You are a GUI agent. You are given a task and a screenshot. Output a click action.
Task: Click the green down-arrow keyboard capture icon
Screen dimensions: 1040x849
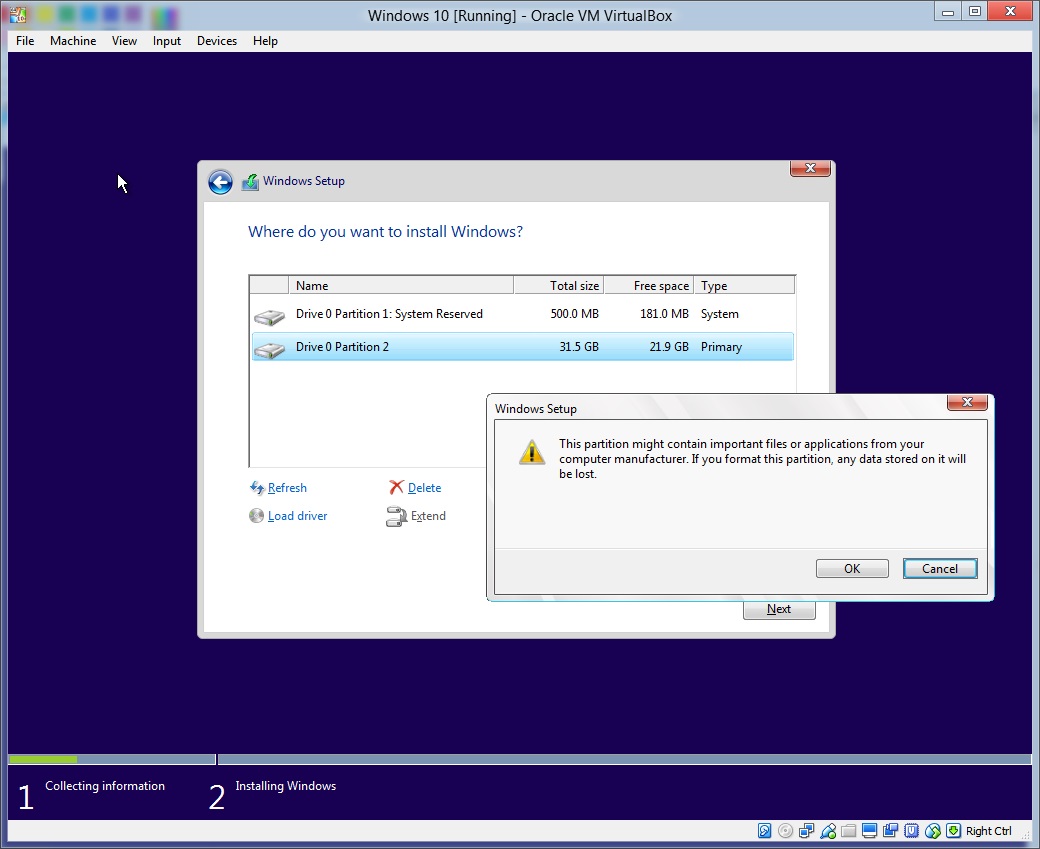[954, 830]
